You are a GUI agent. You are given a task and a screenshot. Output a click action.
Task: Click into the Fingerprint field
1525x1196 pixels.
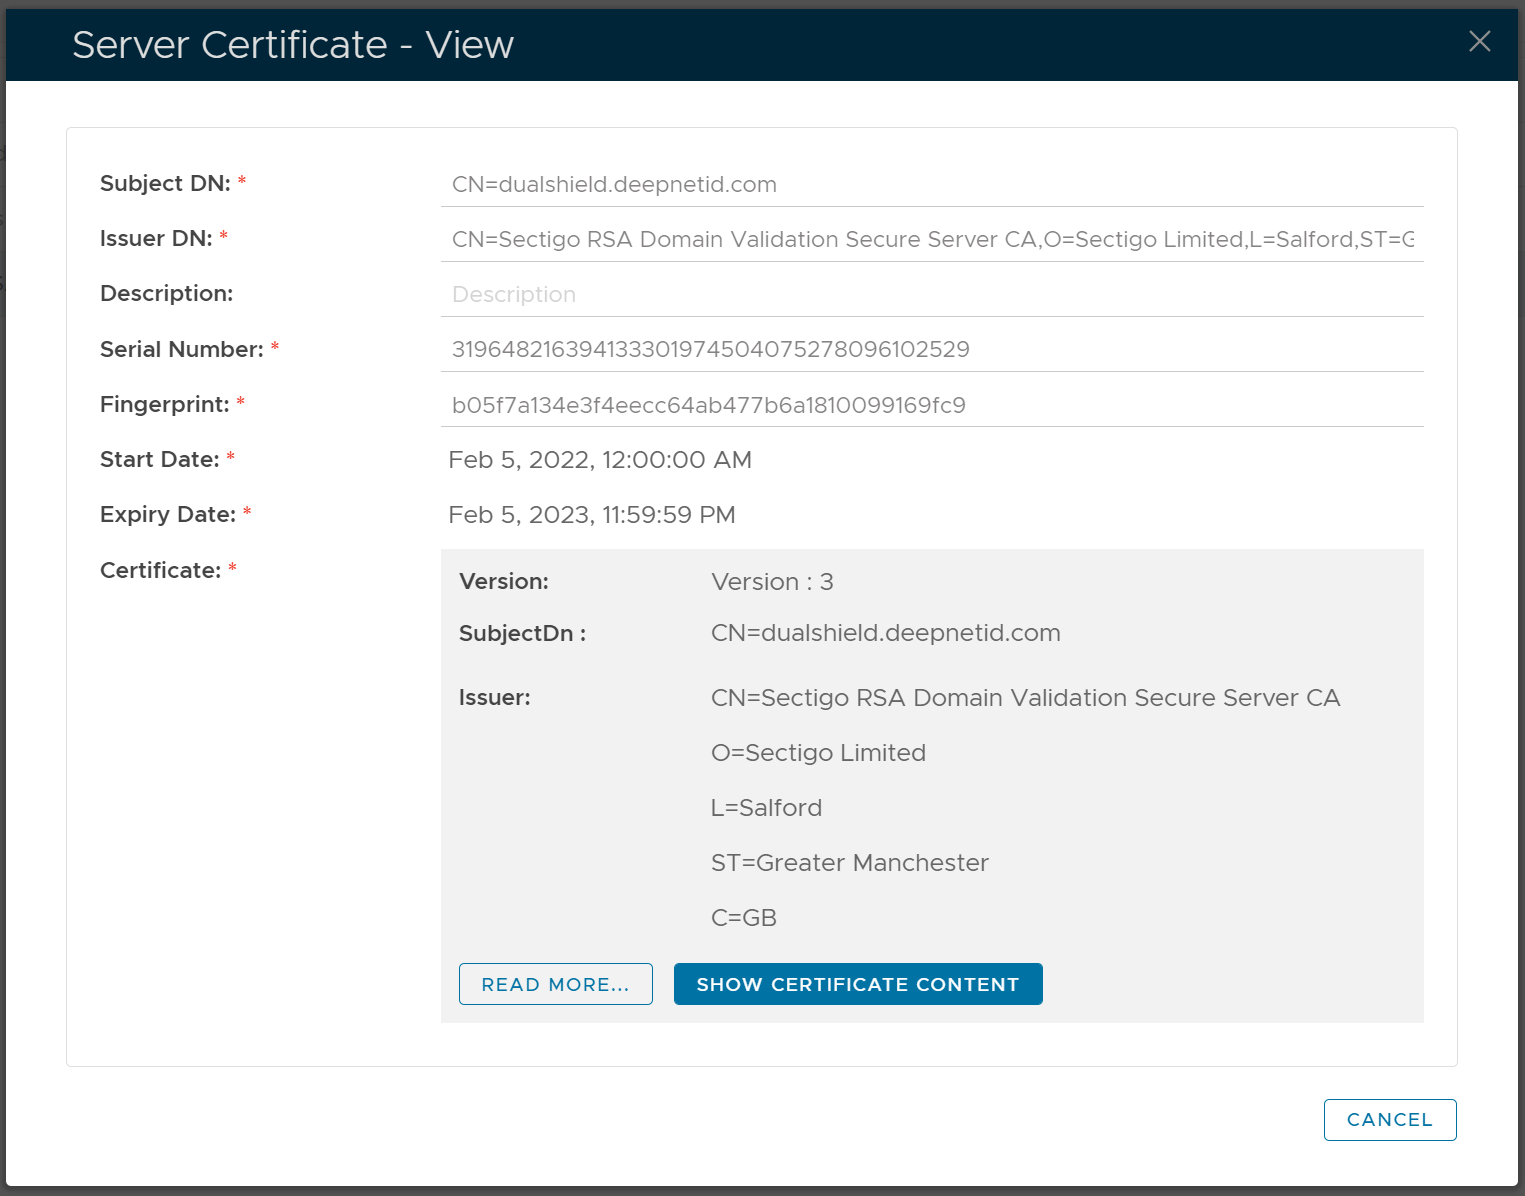(930, 405)
